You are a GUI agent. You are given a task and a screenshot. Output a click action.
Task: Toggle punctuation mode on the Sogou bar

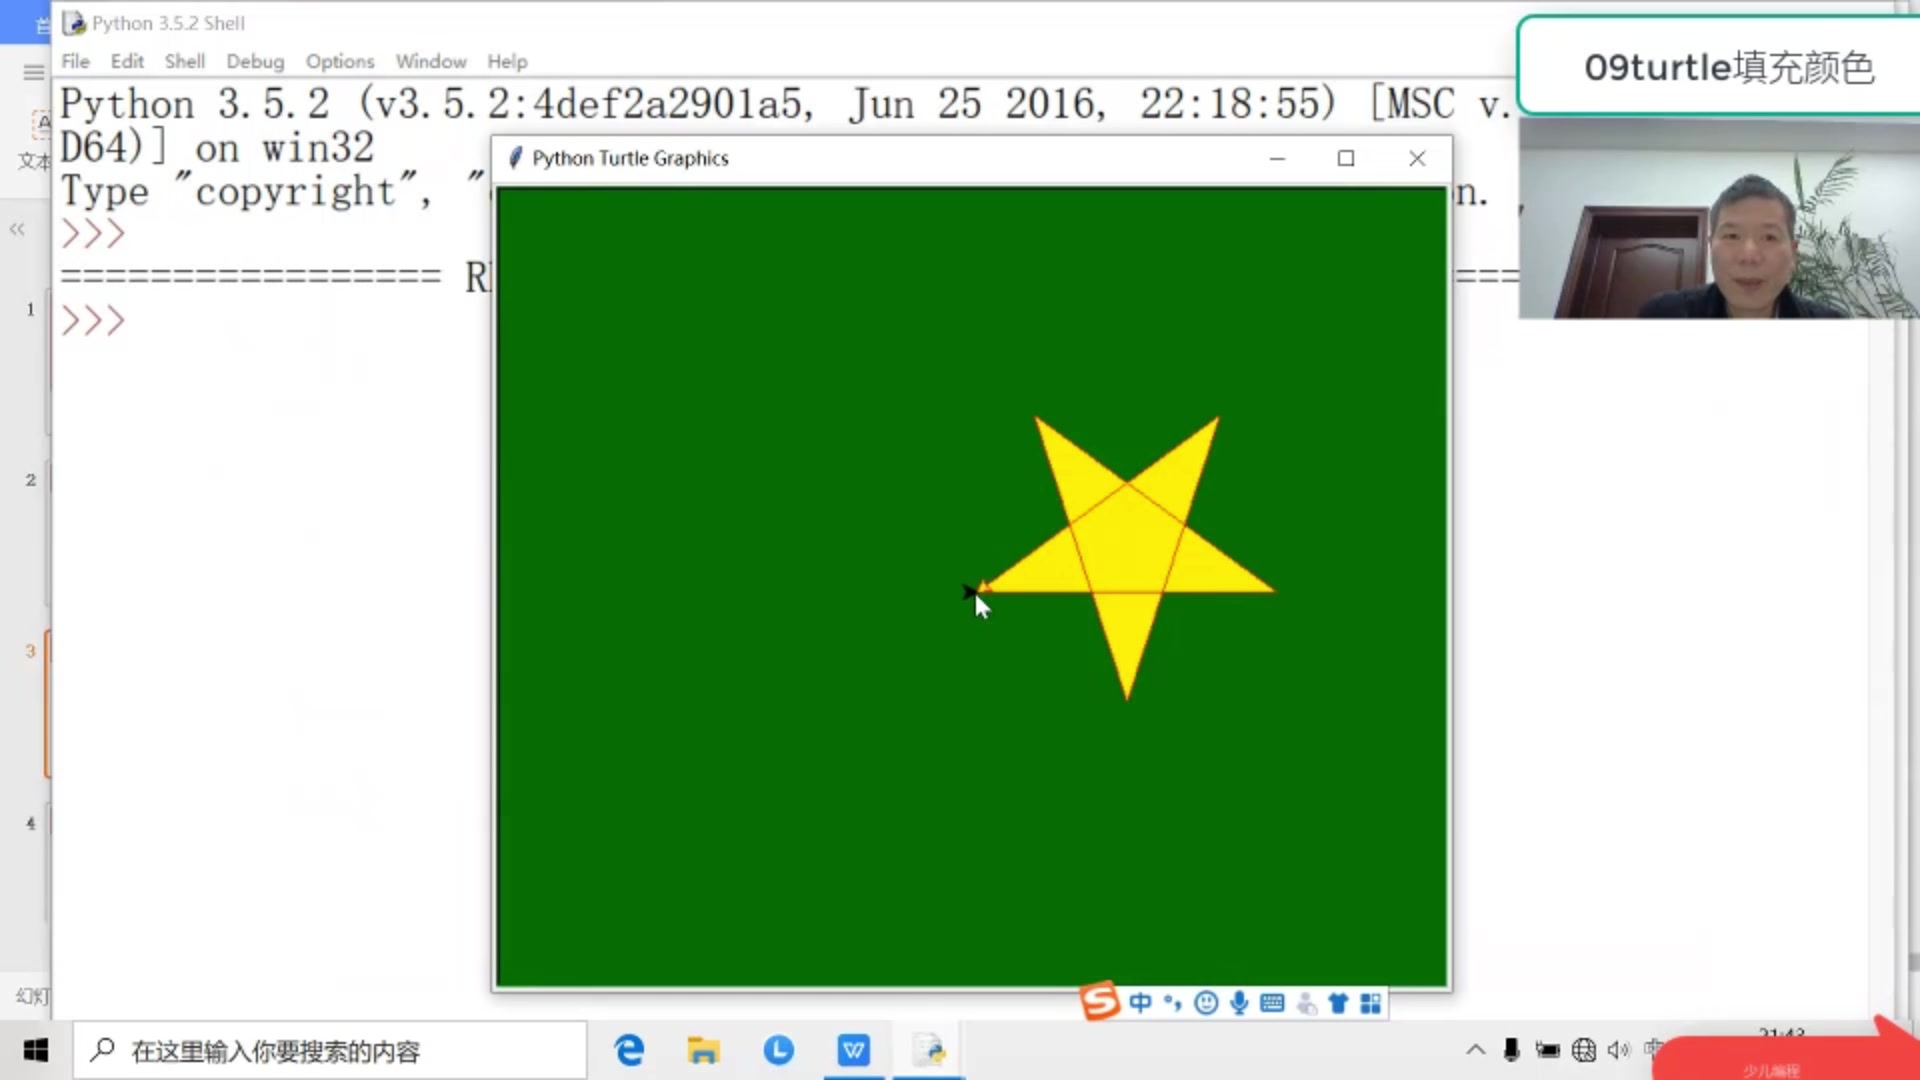click(x=1172, y=1002)
